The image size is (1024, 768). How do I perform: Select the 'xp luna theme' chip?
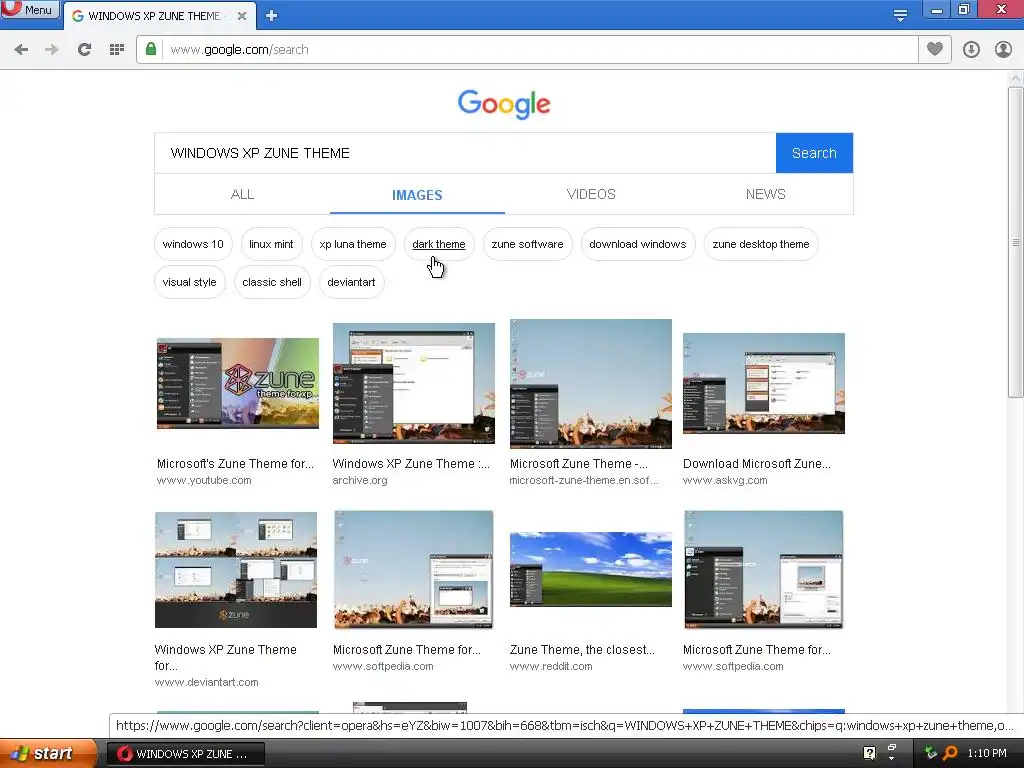pos(353,244)
